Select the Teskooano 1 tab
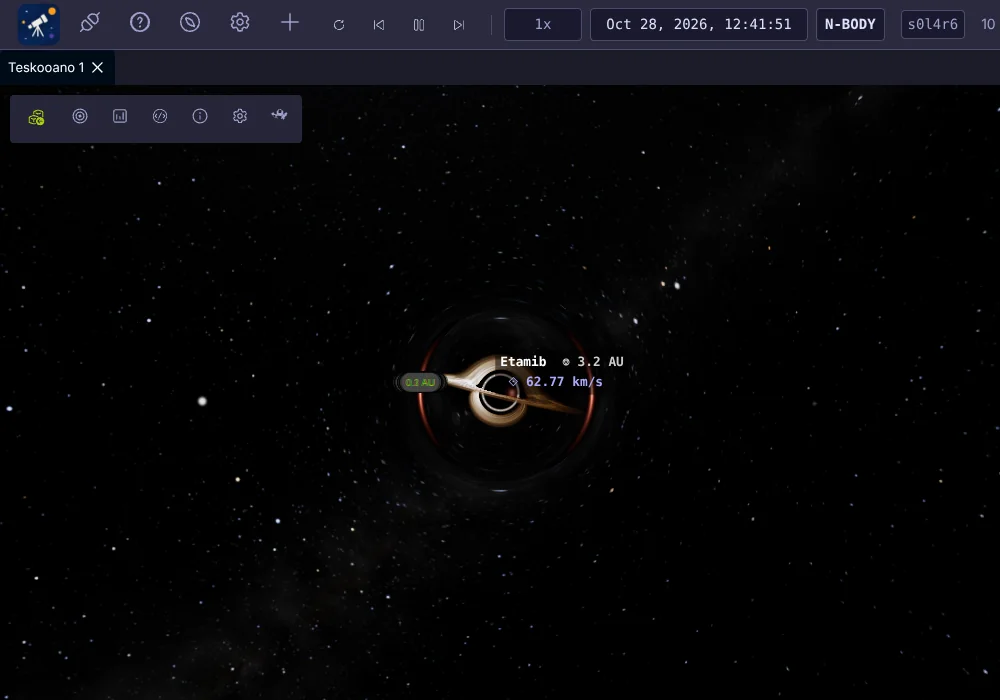The height and width of the screenshot is (700, 1000). [46, 68]
